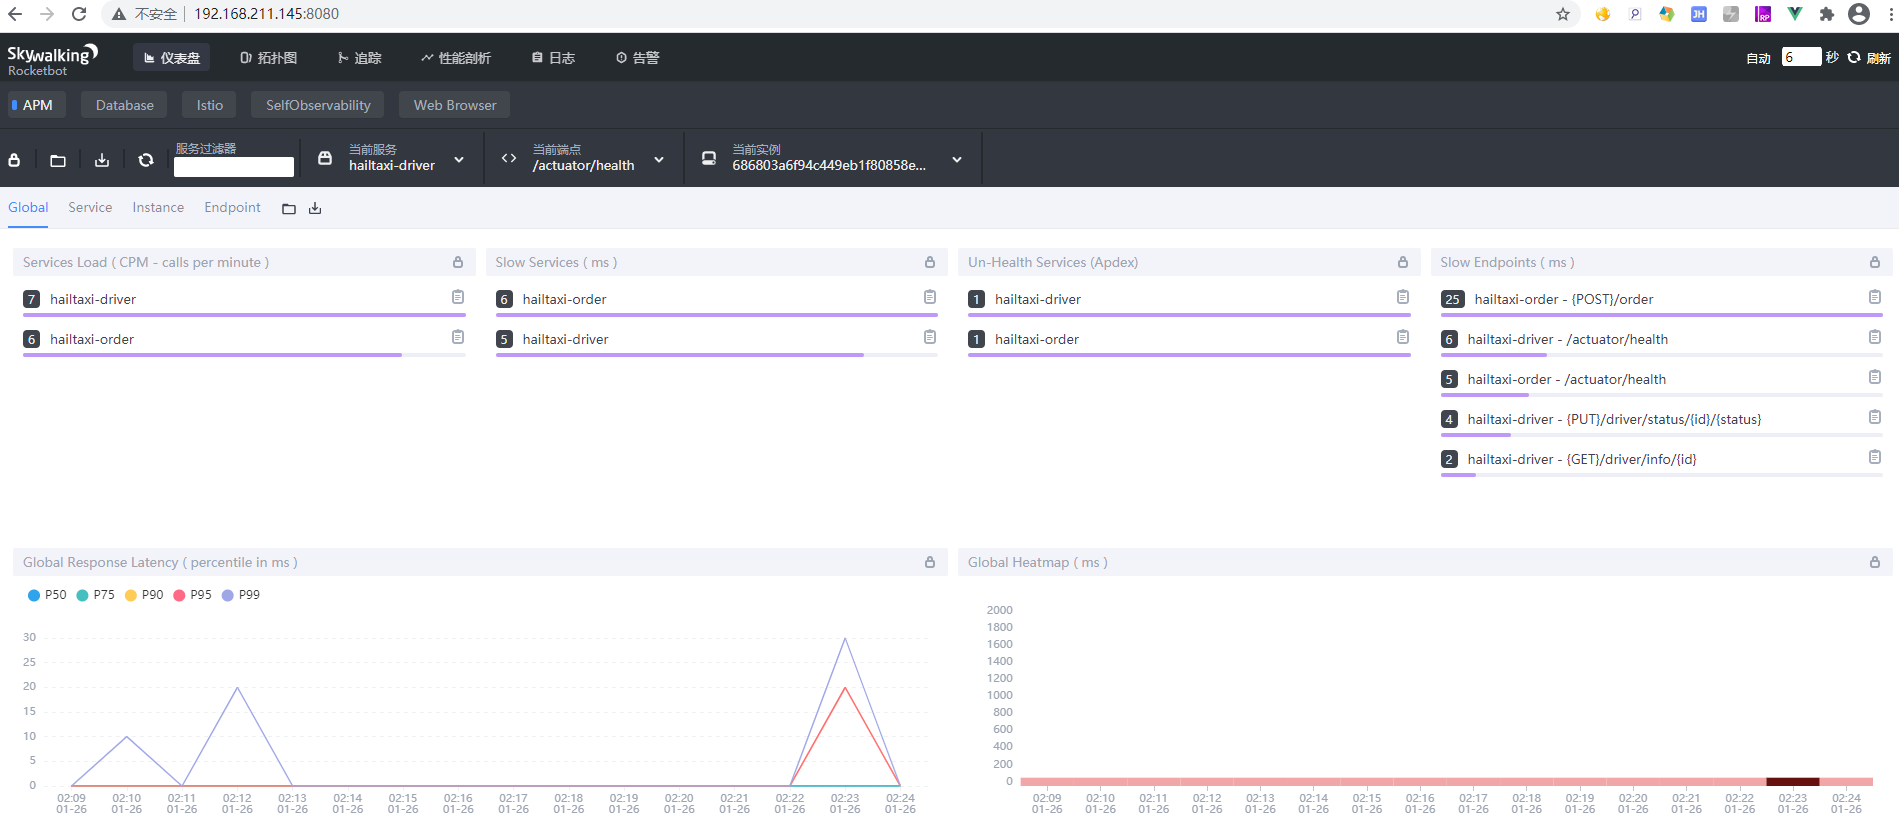The image size is (1899, 828).
Task: Switch to the Service tab
Action: [x=90, y=207]
